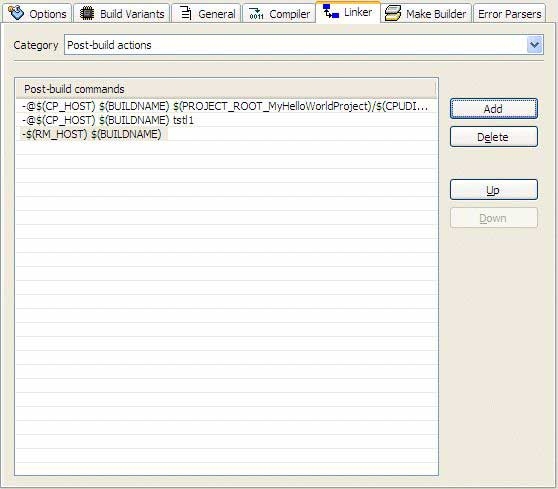
Task: Click the Linker tab blocks icon
Action: [331, 12]
